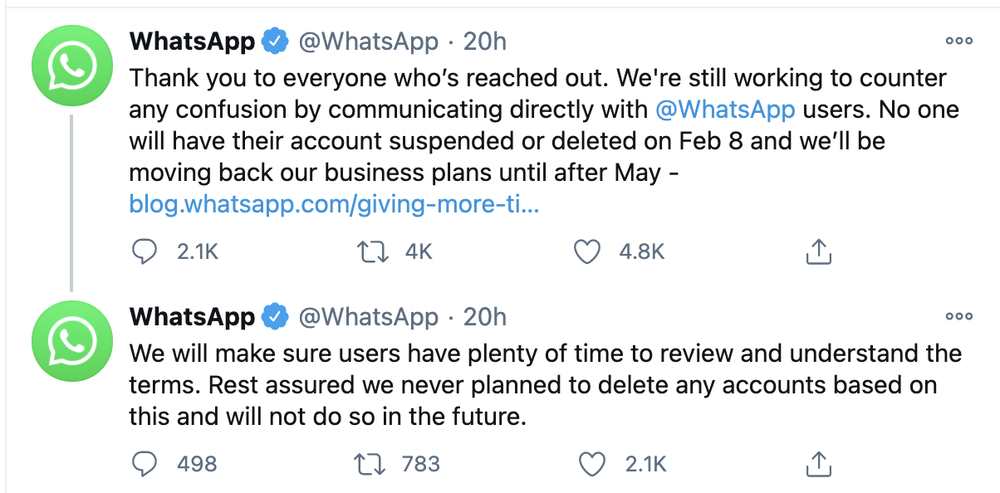Image resolution: width=1000 pixels, height=493 pixels.
Task: Open the blog.whatsapp.com link
Action: click(x=334, y=205)
